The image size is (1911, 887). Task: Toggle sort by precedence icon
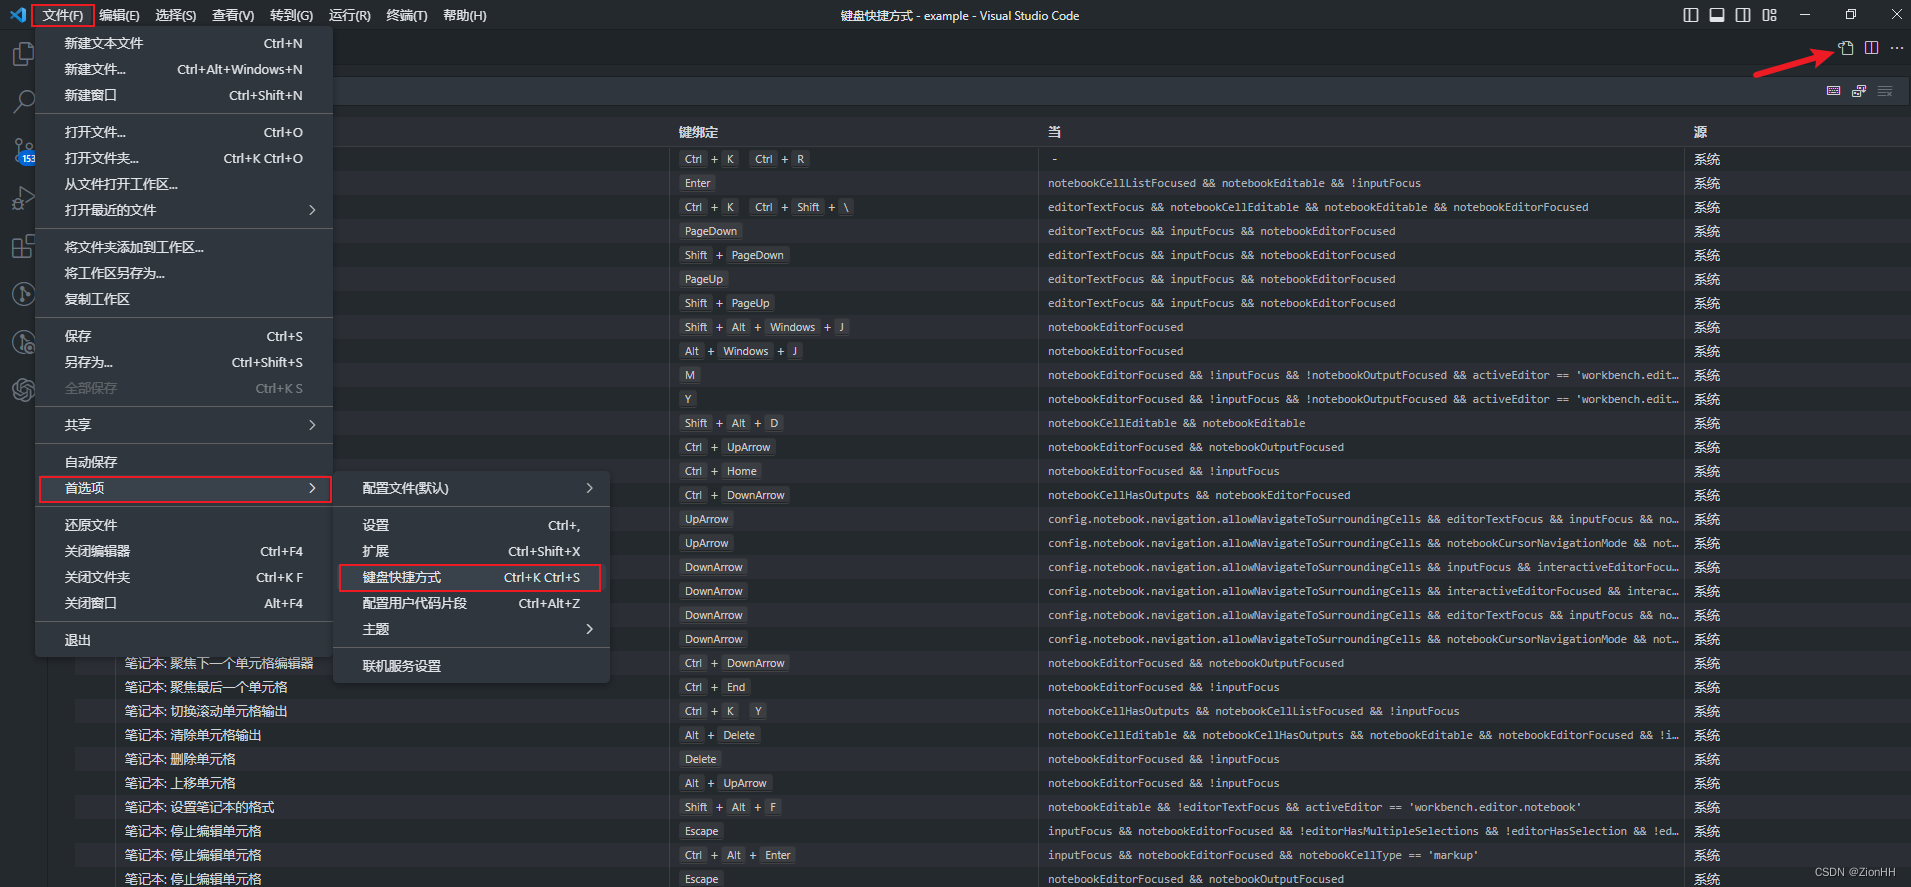(1859, 91)
